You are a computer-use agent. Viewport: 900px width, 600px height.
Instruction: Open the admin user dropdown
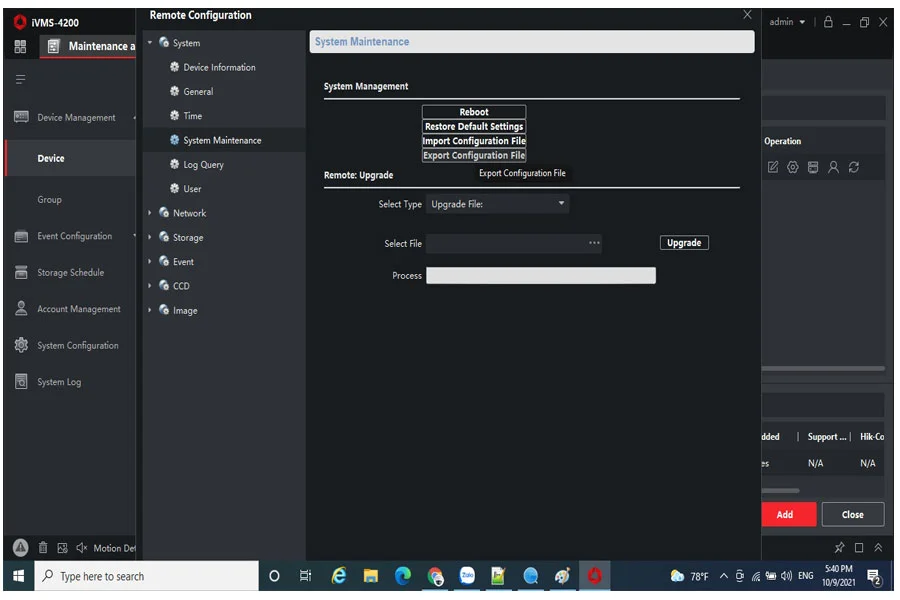(787, 22)
